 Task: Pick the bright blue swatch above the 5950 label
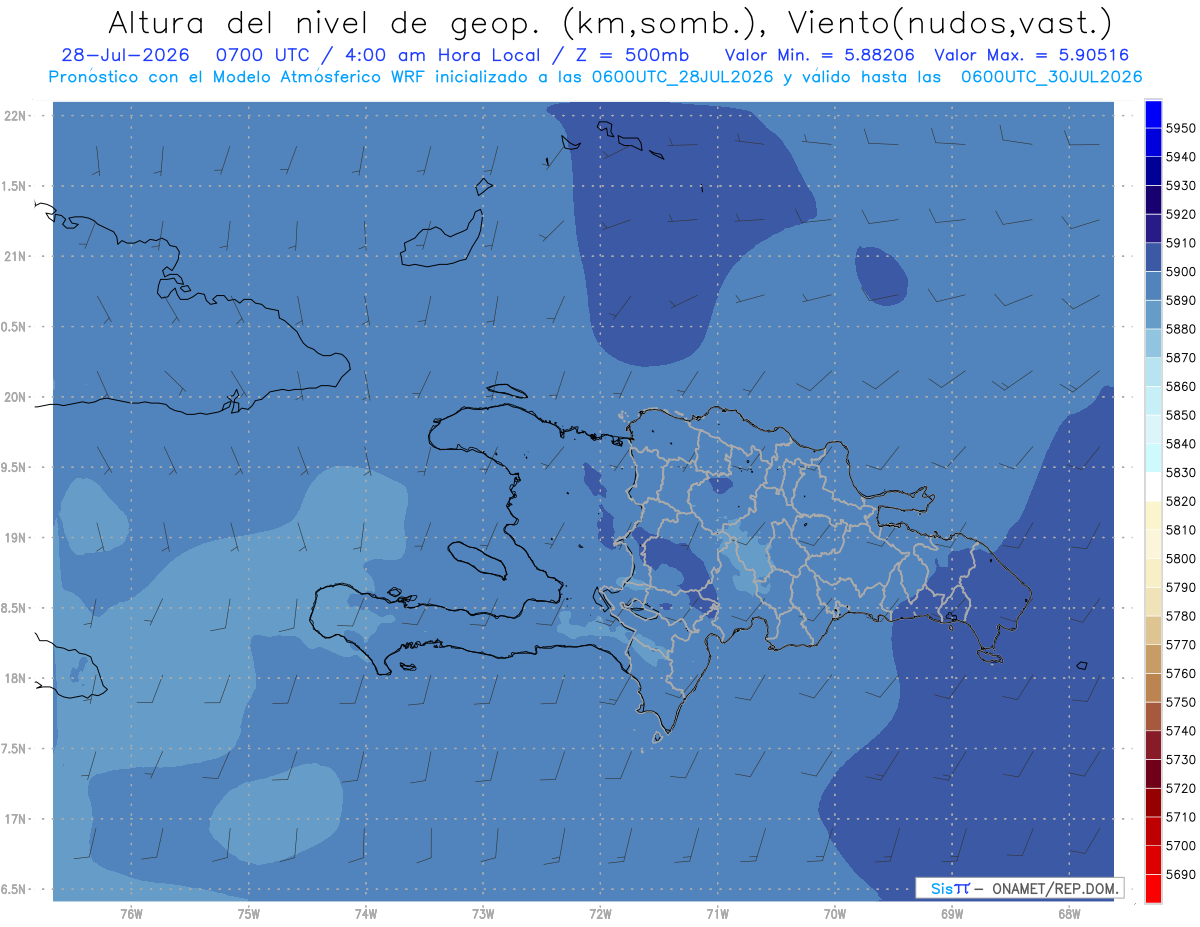pos(1153,114)
